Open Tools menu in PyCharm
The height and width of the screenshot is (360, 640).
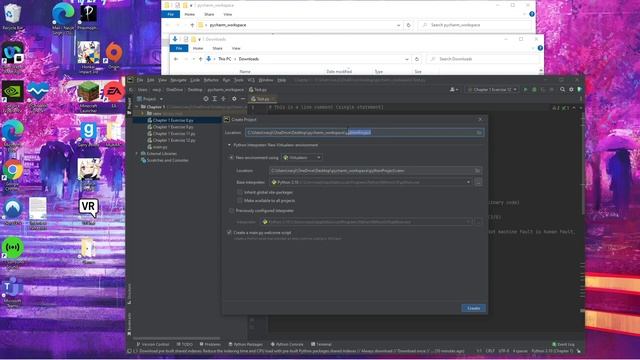point(238,80)
